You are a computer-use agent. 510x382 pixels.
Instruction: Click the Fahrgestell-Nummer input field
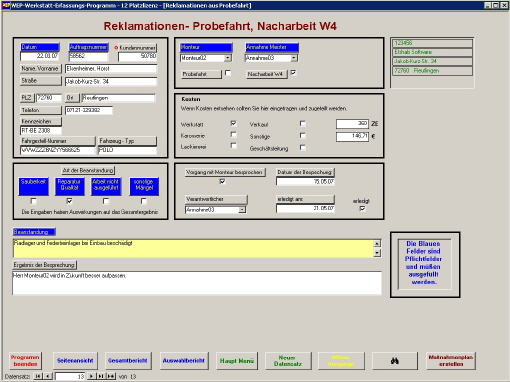pos(58,150)
